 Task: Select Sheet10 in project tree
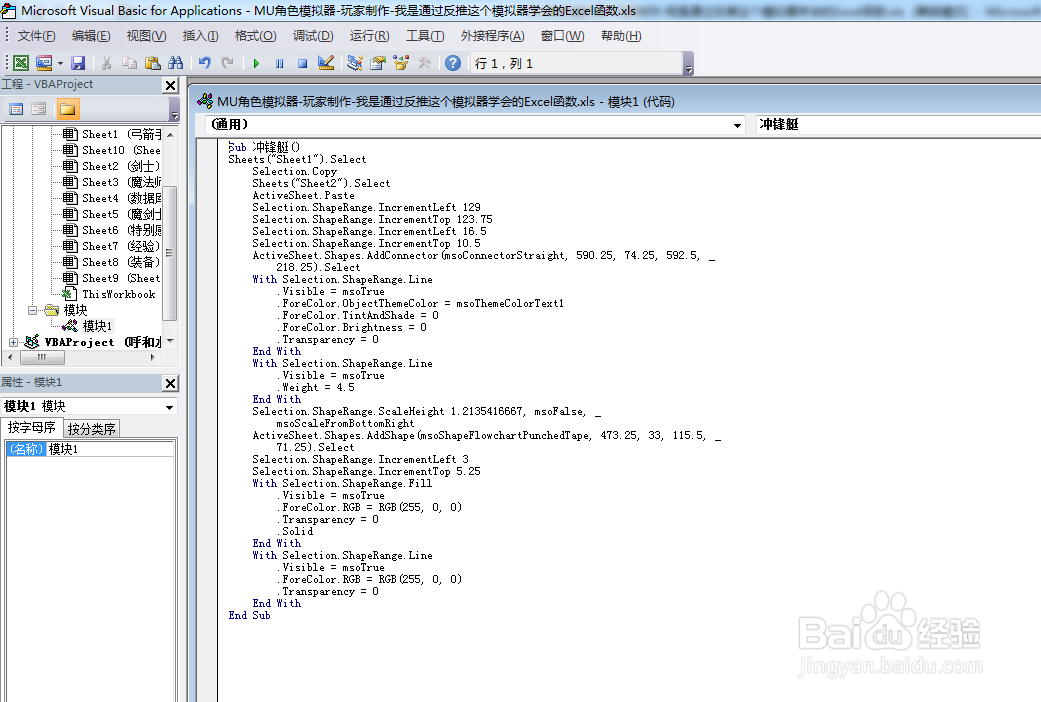(112, 150)
